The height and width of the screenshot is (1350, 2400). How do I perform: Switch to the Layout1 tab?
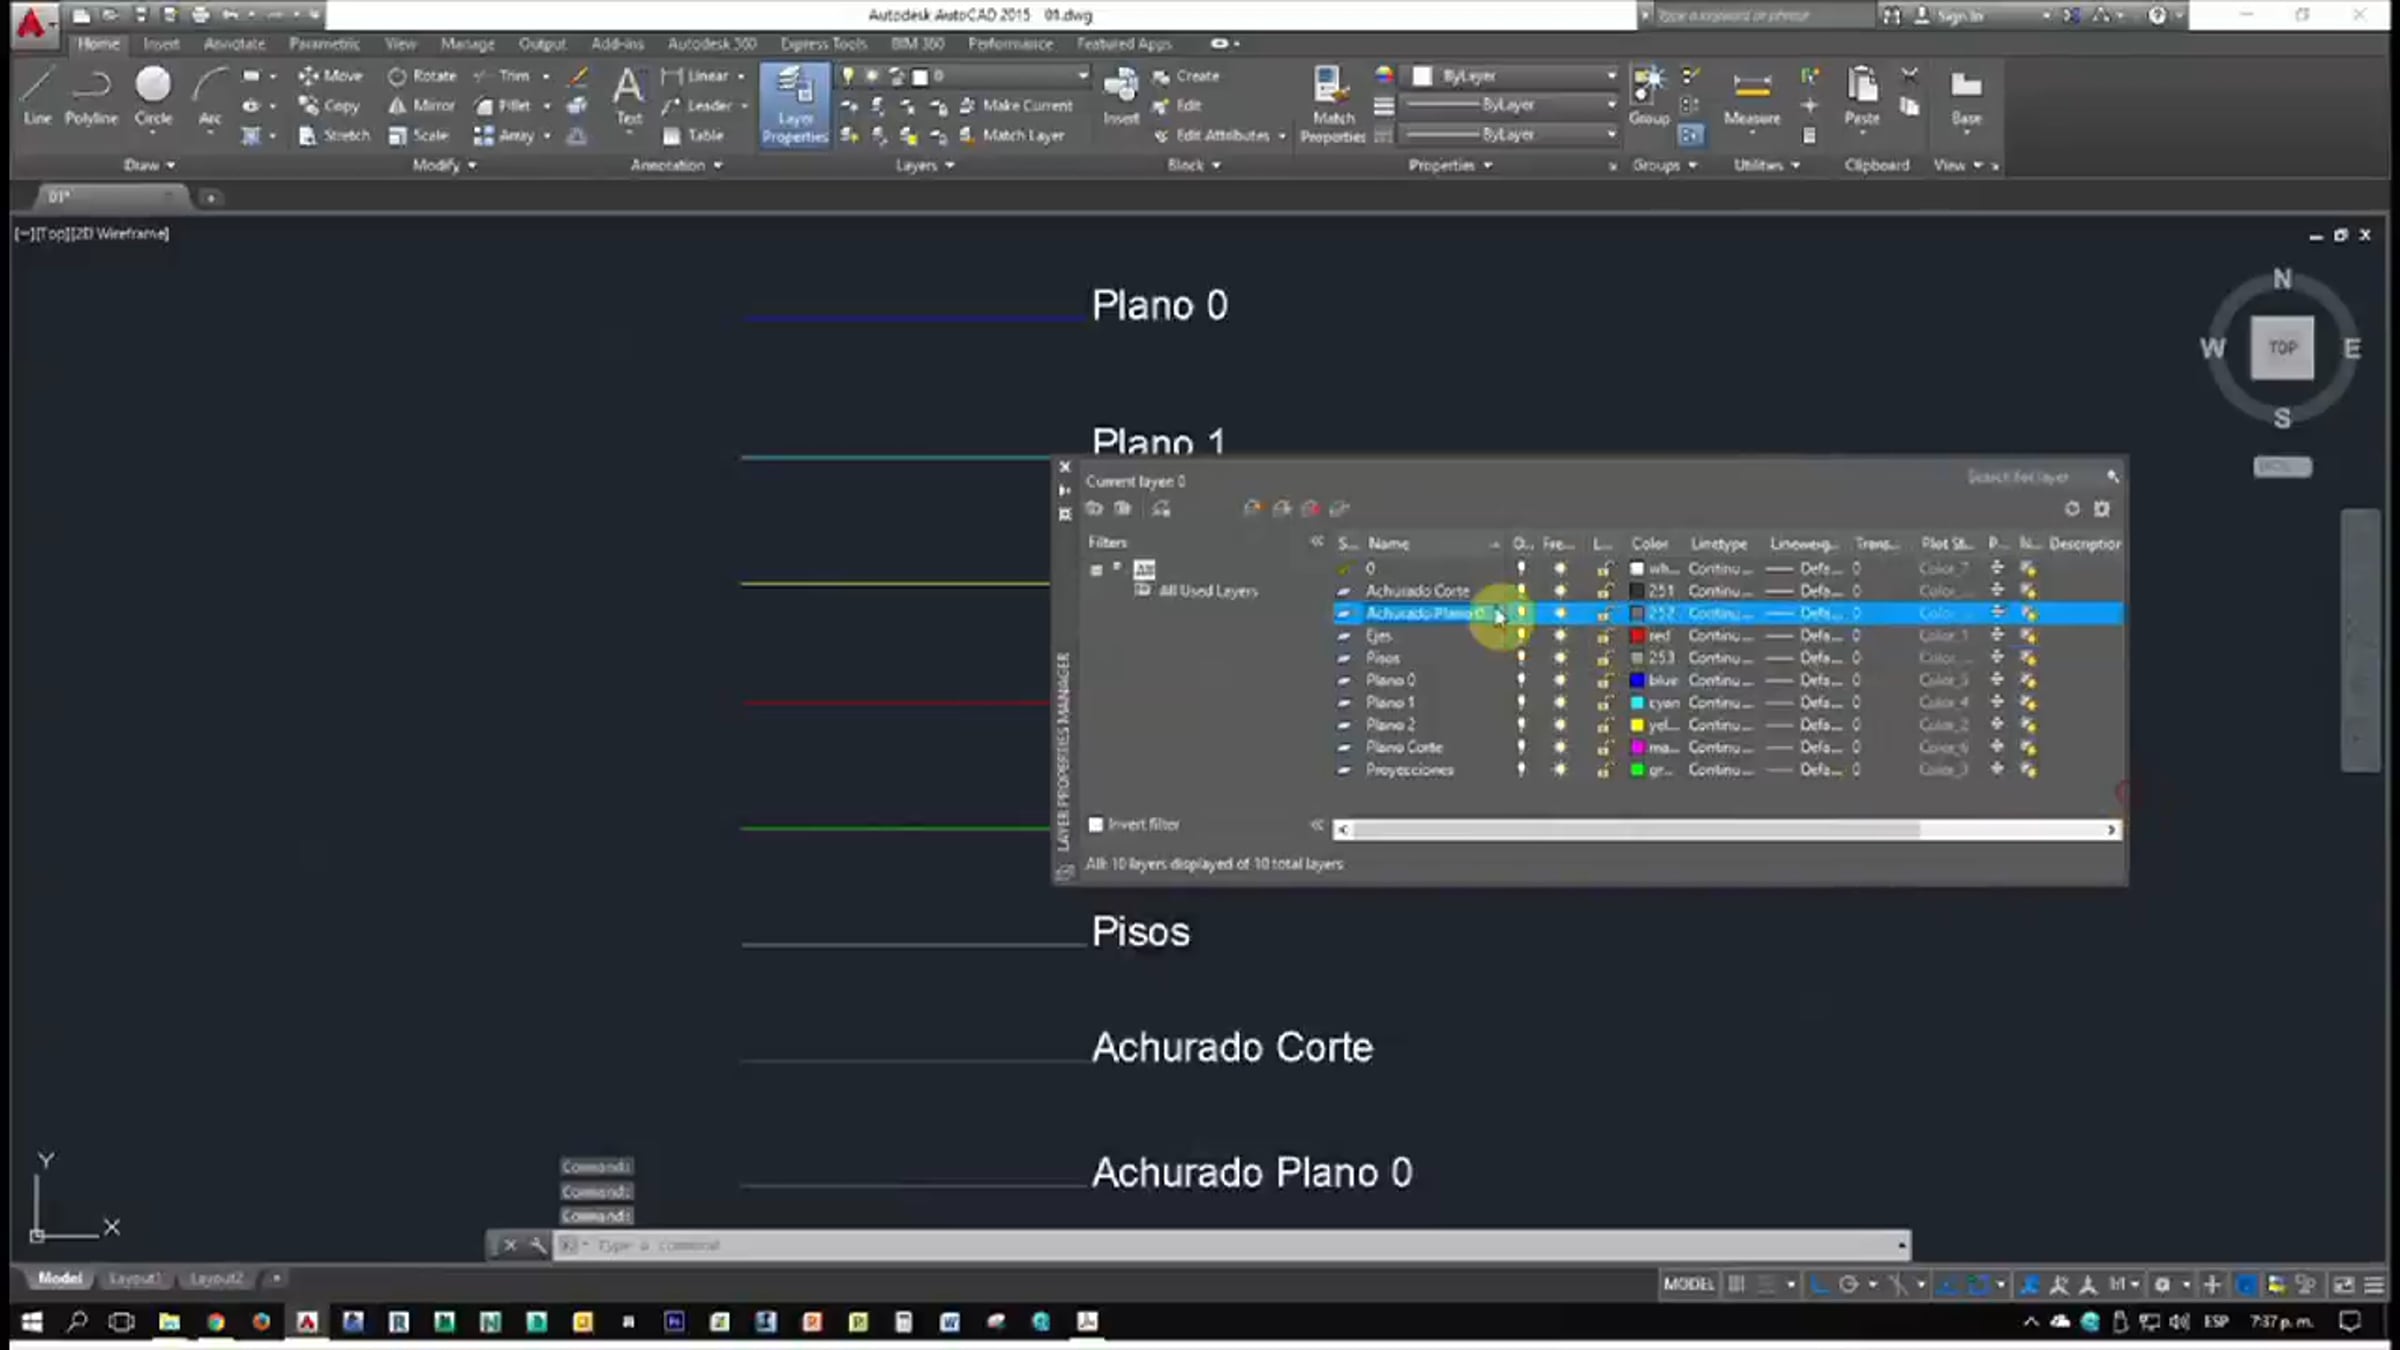(134, 1278)
